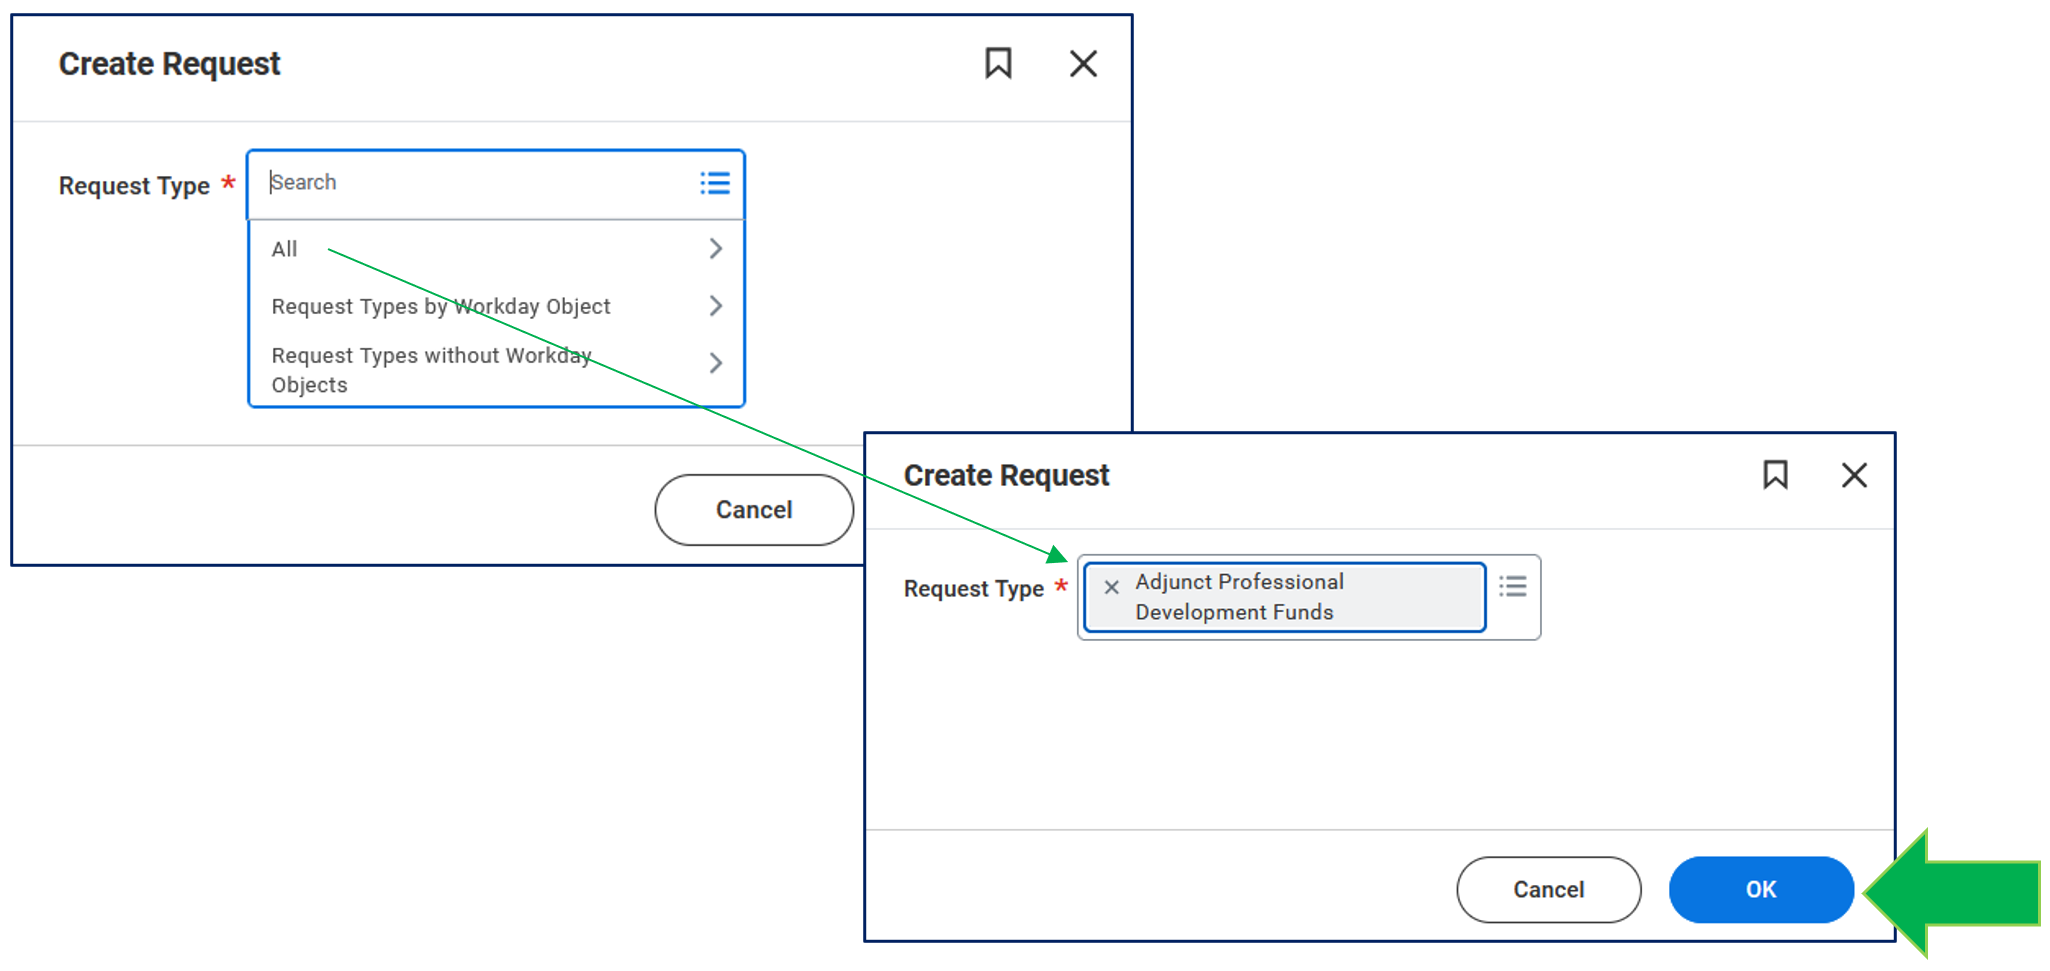2050x971 pixels.
Task: Click Request Type label in second dialog
Action: coord(974,589)
